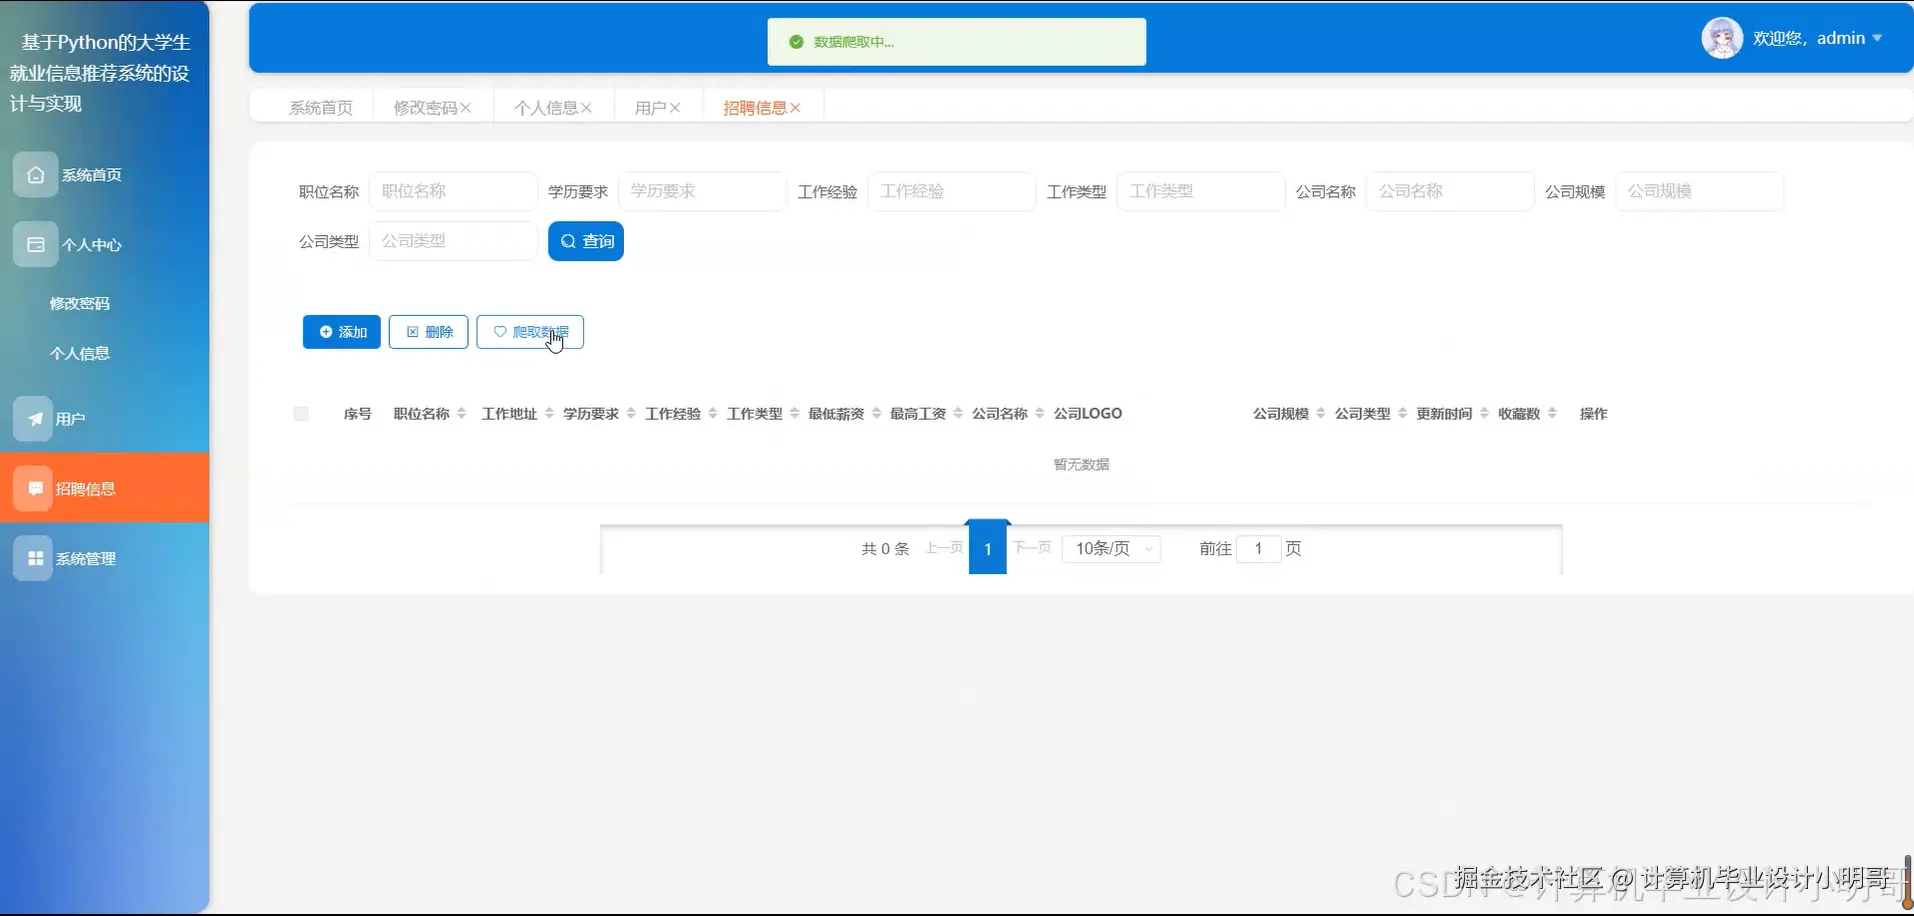Click the 删除 button to delete records
Screen dimensions: 1914x916
pos(428,331)
